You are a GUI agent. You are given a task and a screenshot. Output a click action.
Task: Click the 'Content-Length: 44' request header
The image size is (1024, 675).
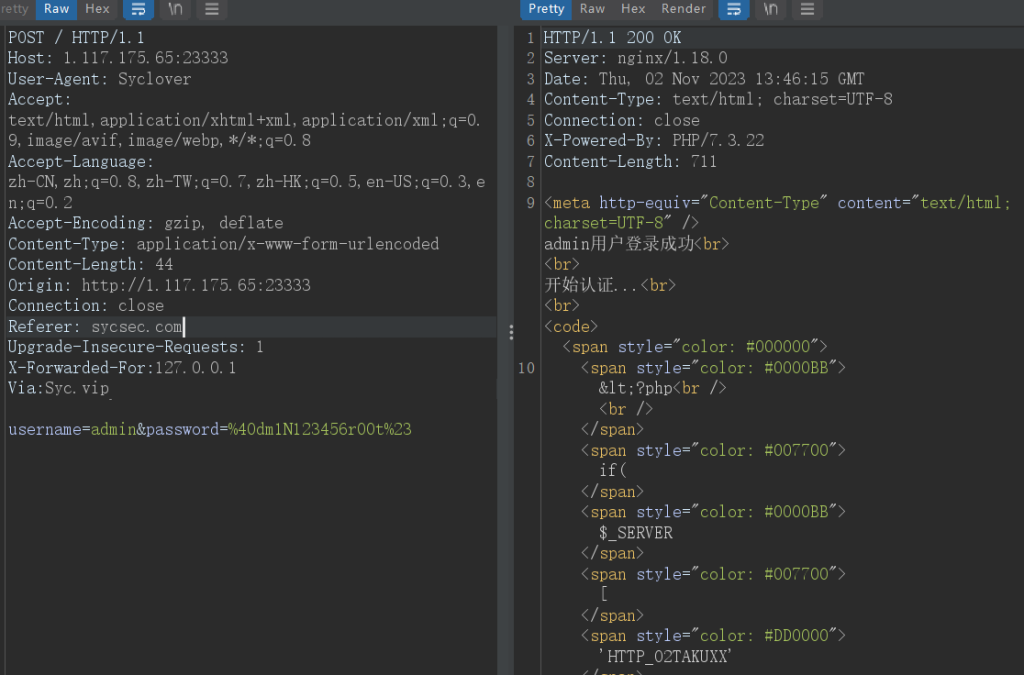click(x=90, y=264)
